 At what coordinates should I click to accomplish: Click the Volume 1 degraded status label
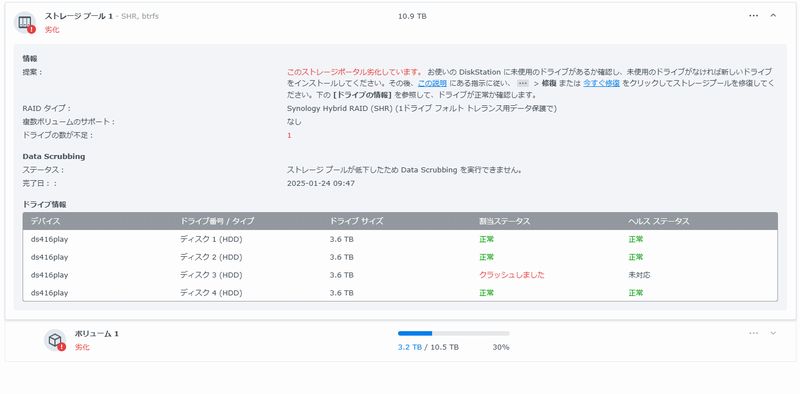(82, 347)
